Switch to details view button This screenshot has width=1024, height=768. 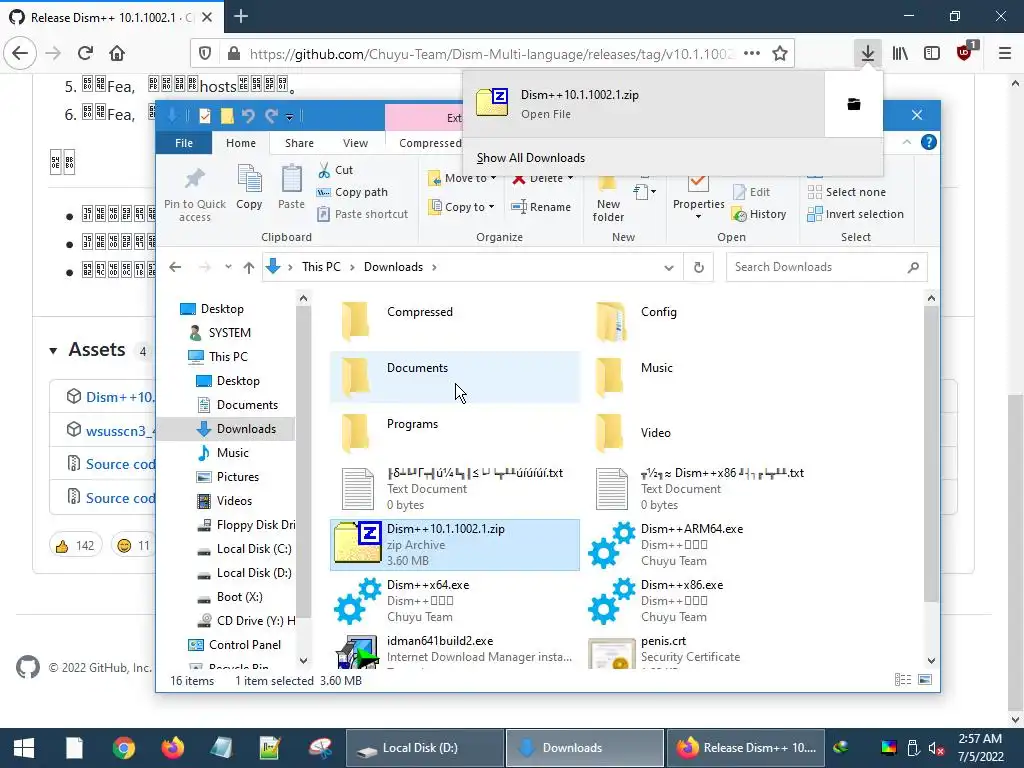click(x=903, y=680)
